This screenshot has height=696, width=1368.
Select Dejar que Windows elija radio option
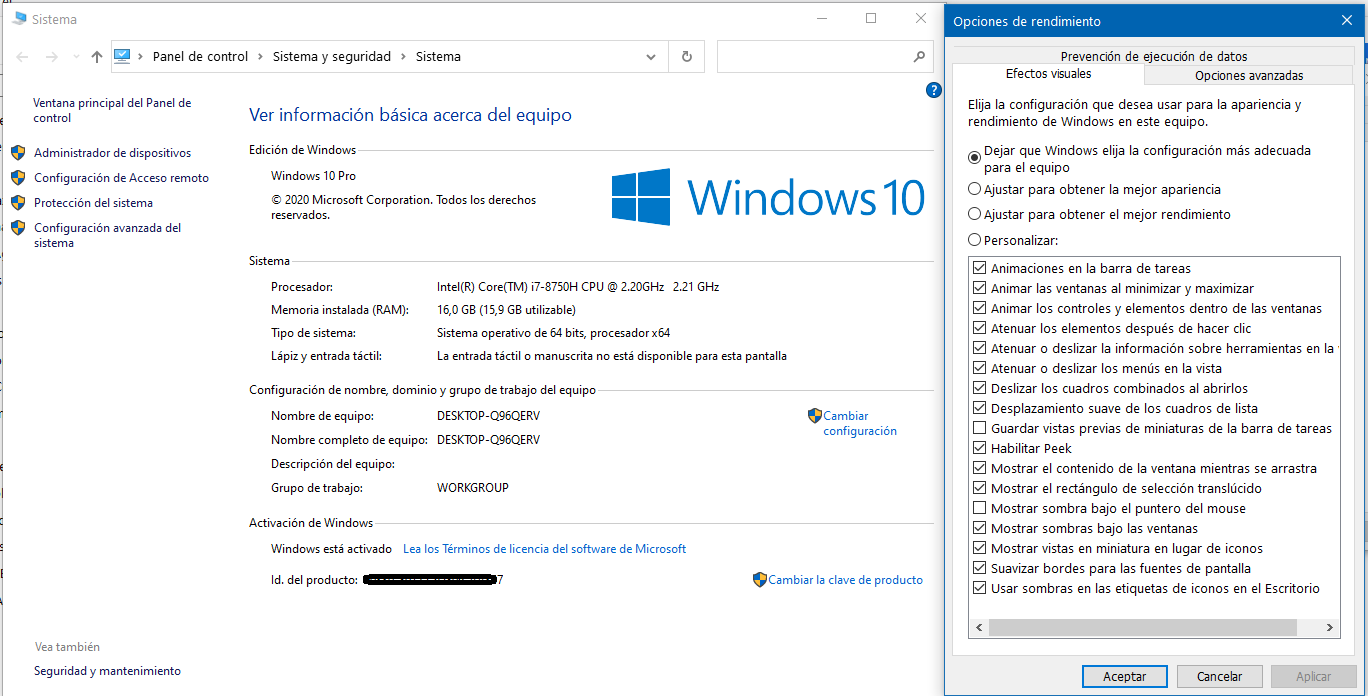tap(975, 157)
